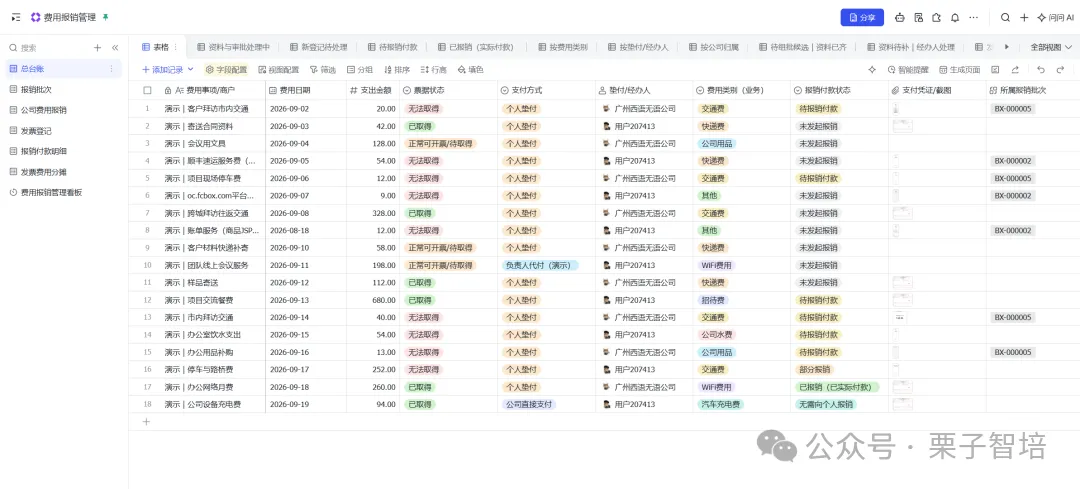The image size is (1080, 489).
Task: Click the arrow to scroll view tabs right
Action: tap(1007, 47)
